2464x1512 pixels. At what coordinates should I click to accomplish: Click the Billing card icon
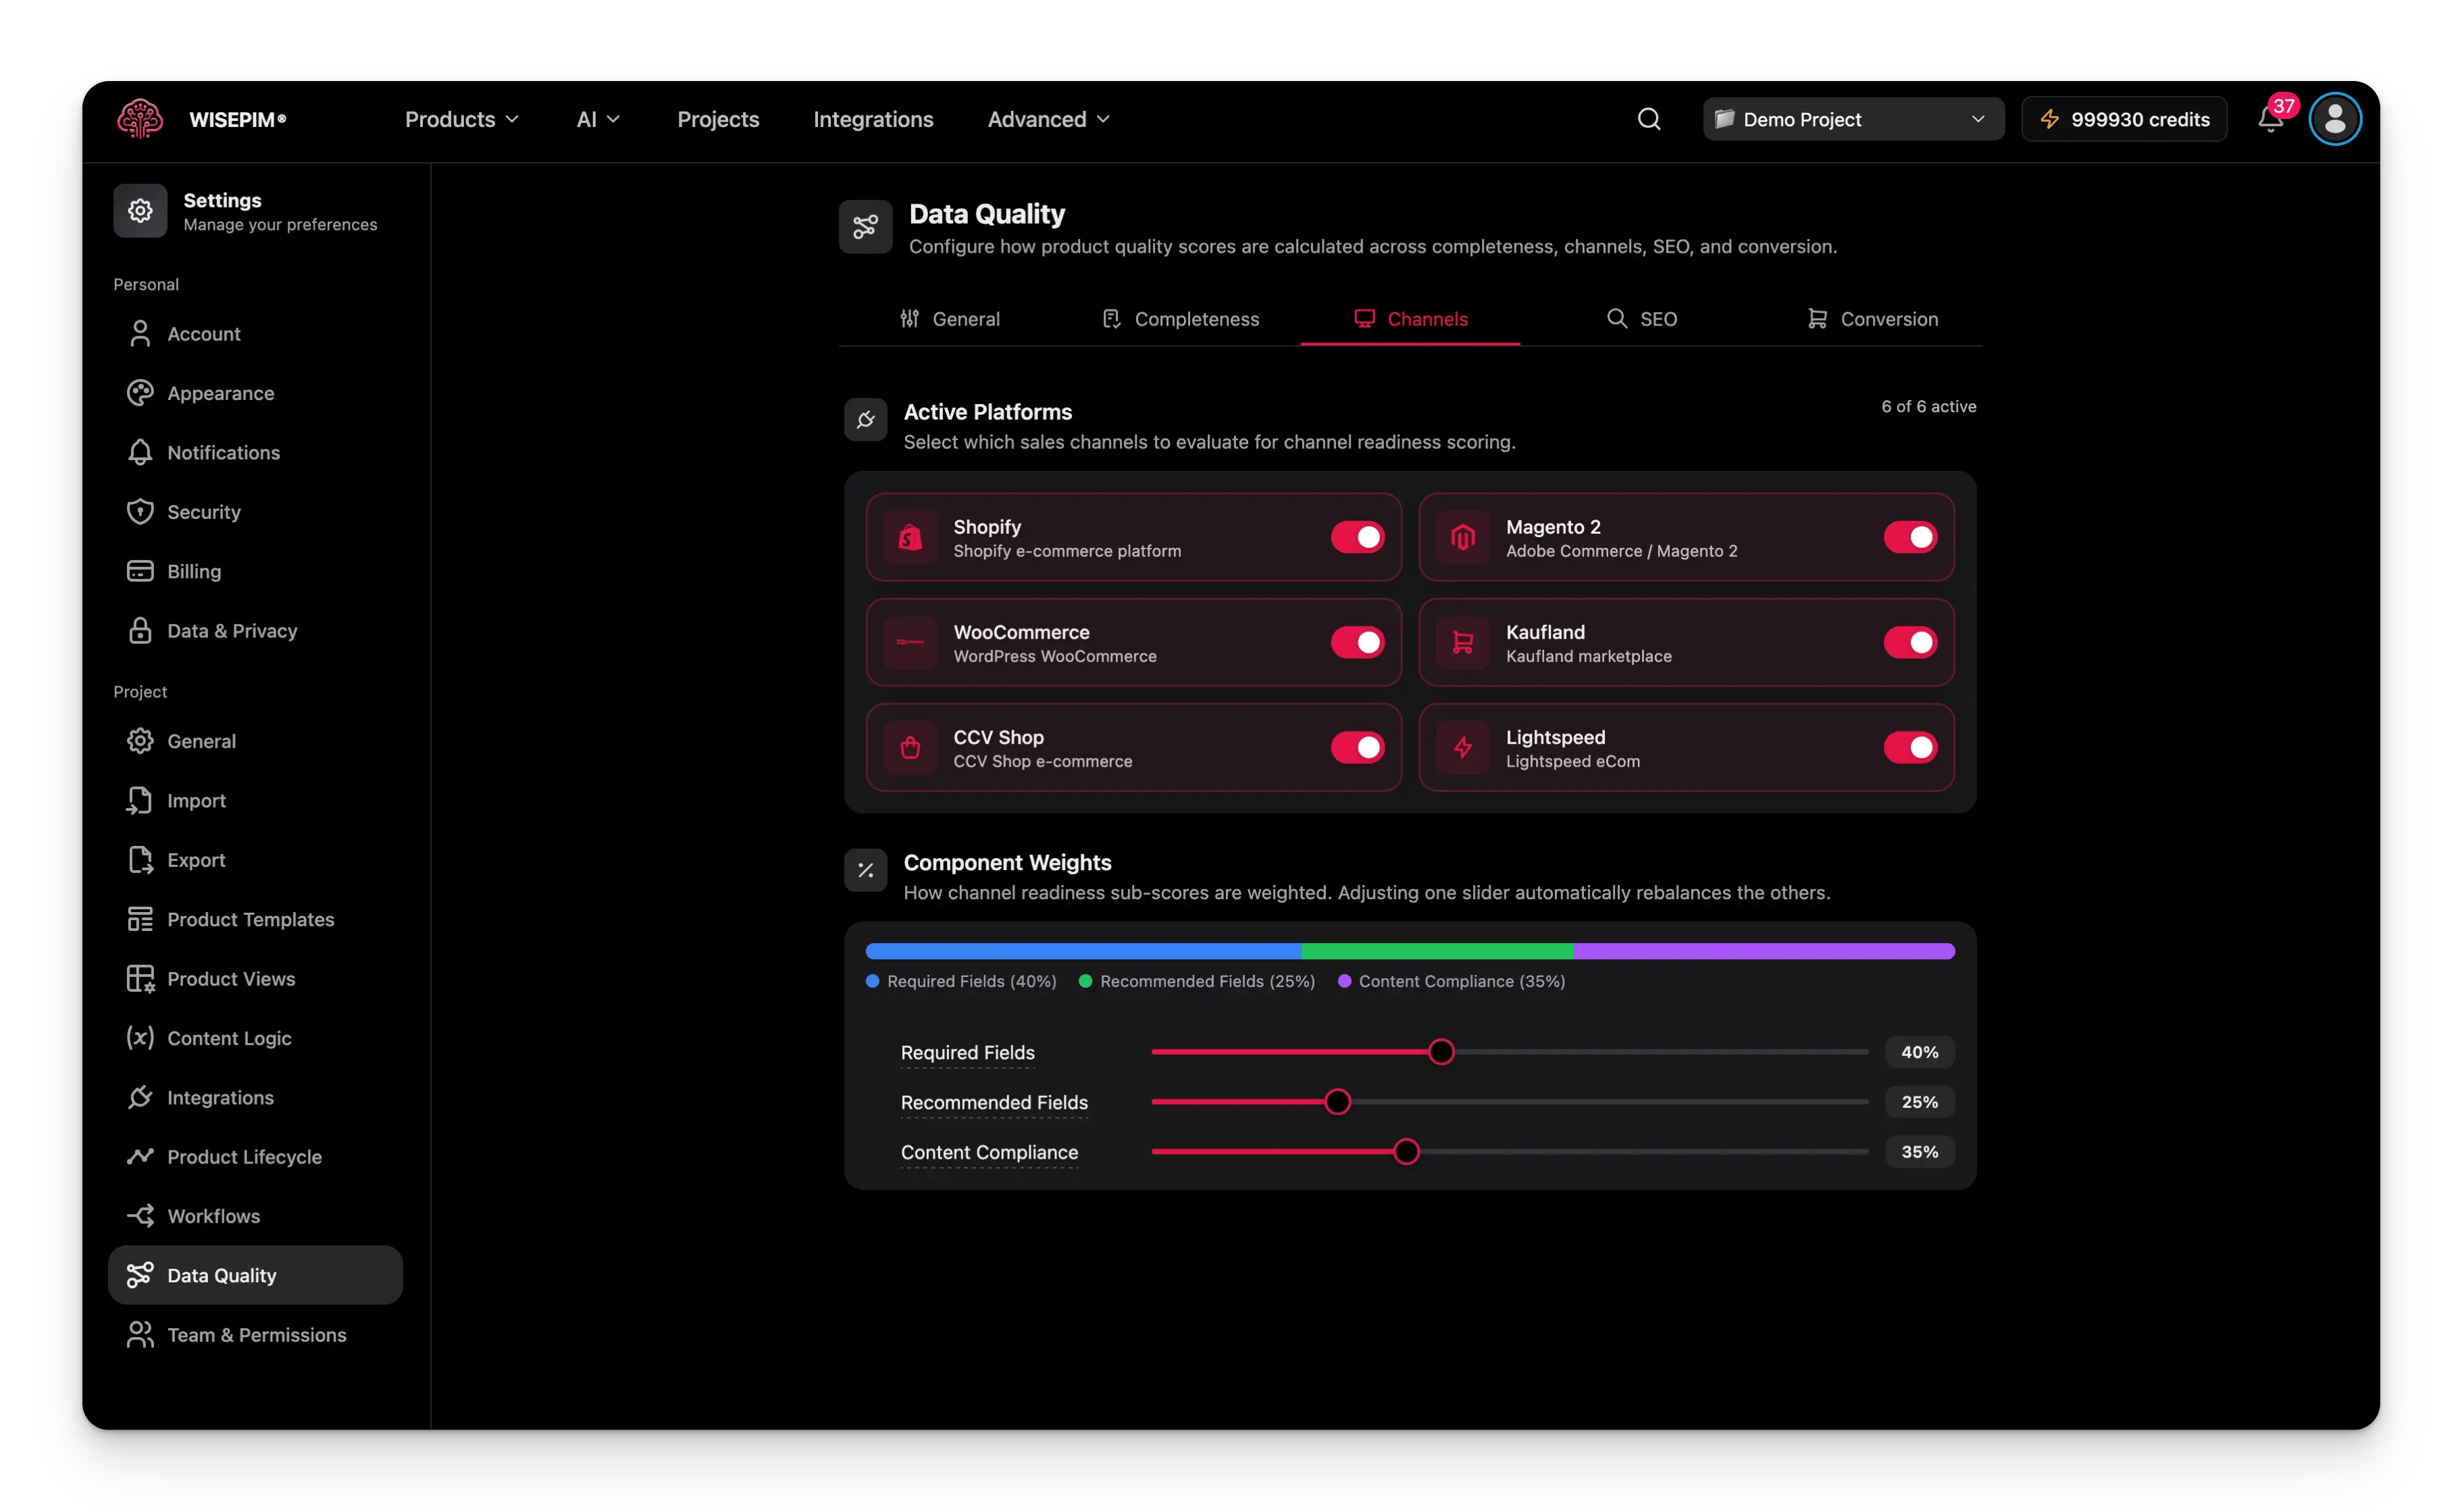140,571
